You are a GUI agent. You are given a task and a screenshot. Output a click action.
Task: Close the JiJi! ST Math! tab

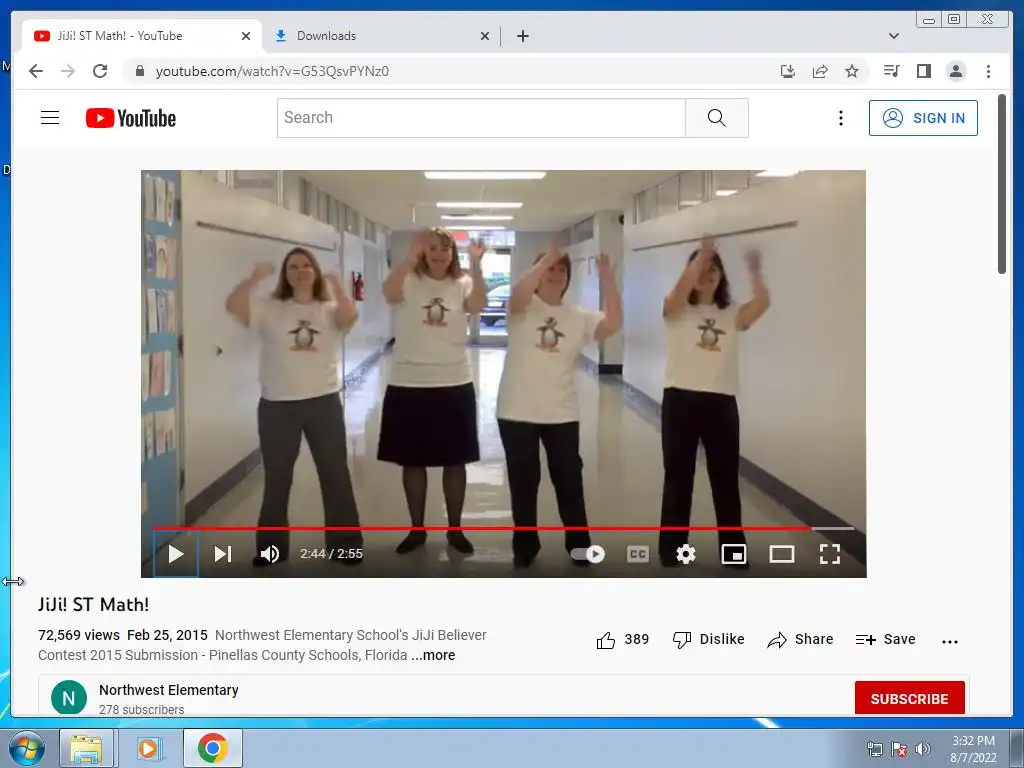[246, 36]
